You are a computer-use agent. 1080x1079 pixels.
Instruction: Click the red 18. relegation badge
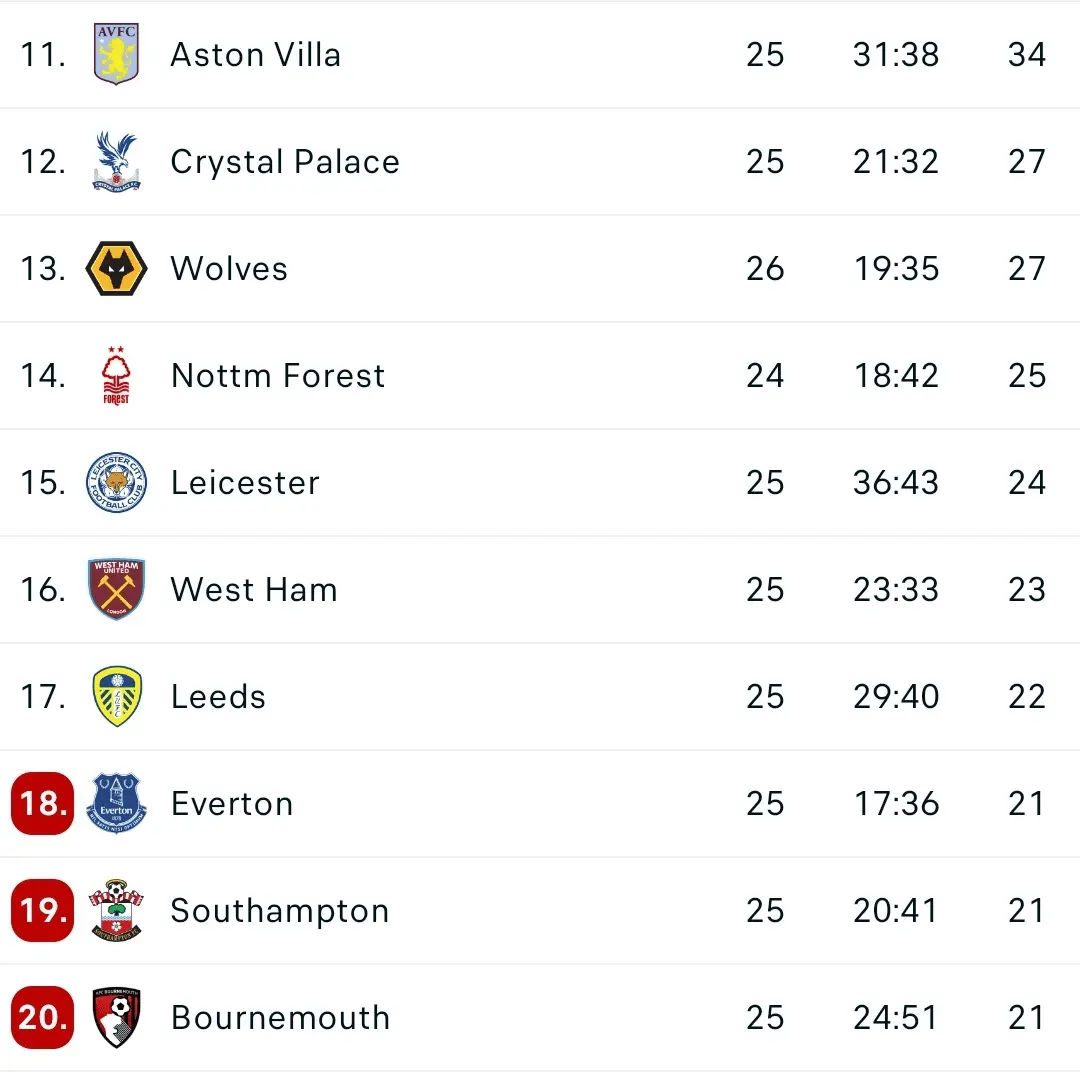[x=42, y=803]
